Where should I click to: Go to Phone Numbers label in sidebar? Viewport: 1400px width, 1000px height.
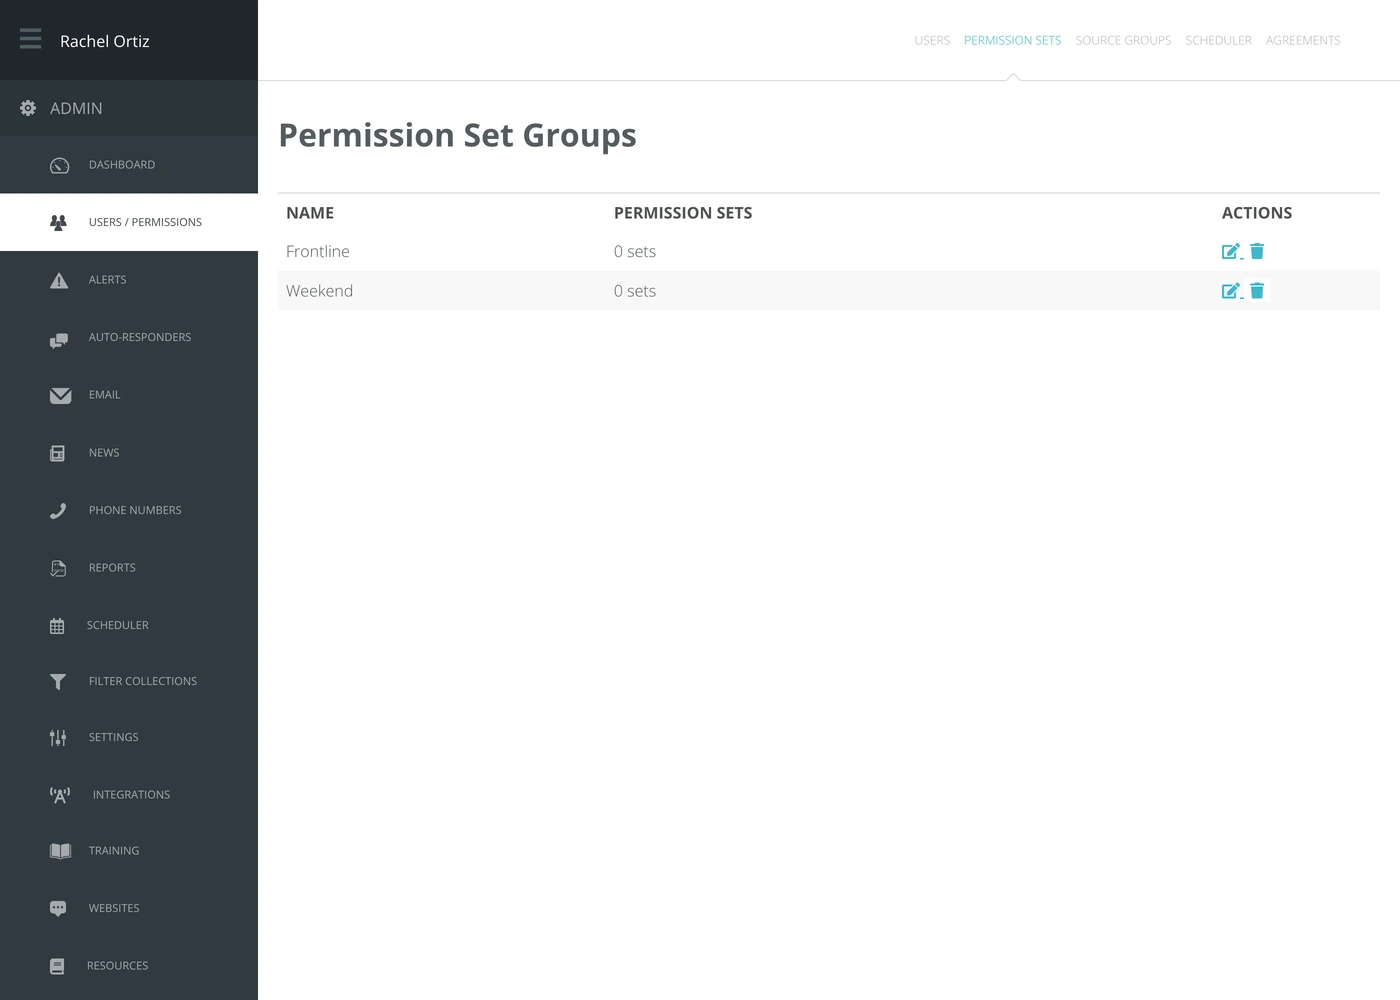[135, 510]
